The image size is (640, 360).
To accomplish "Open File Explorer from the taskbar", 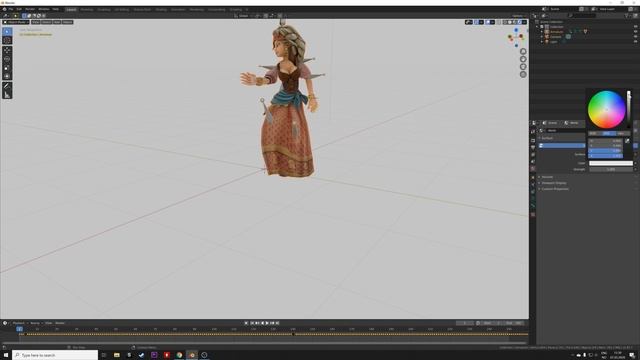I will click(x=117, y=355).
